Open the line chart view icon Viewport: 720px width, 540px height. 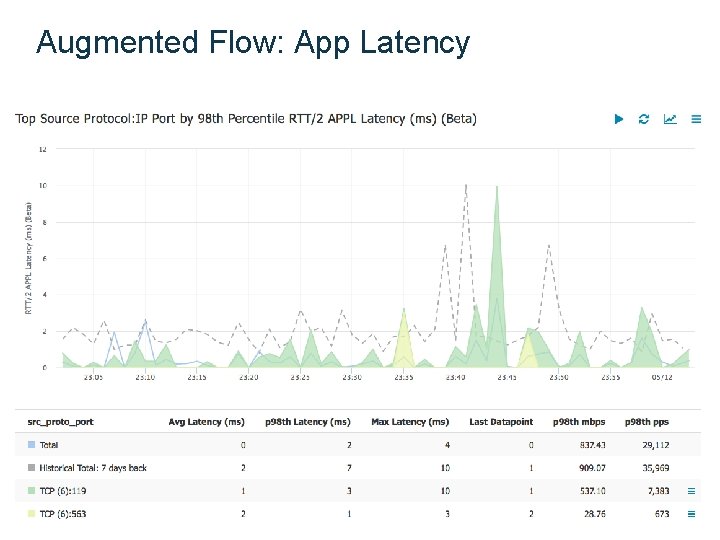670,119
